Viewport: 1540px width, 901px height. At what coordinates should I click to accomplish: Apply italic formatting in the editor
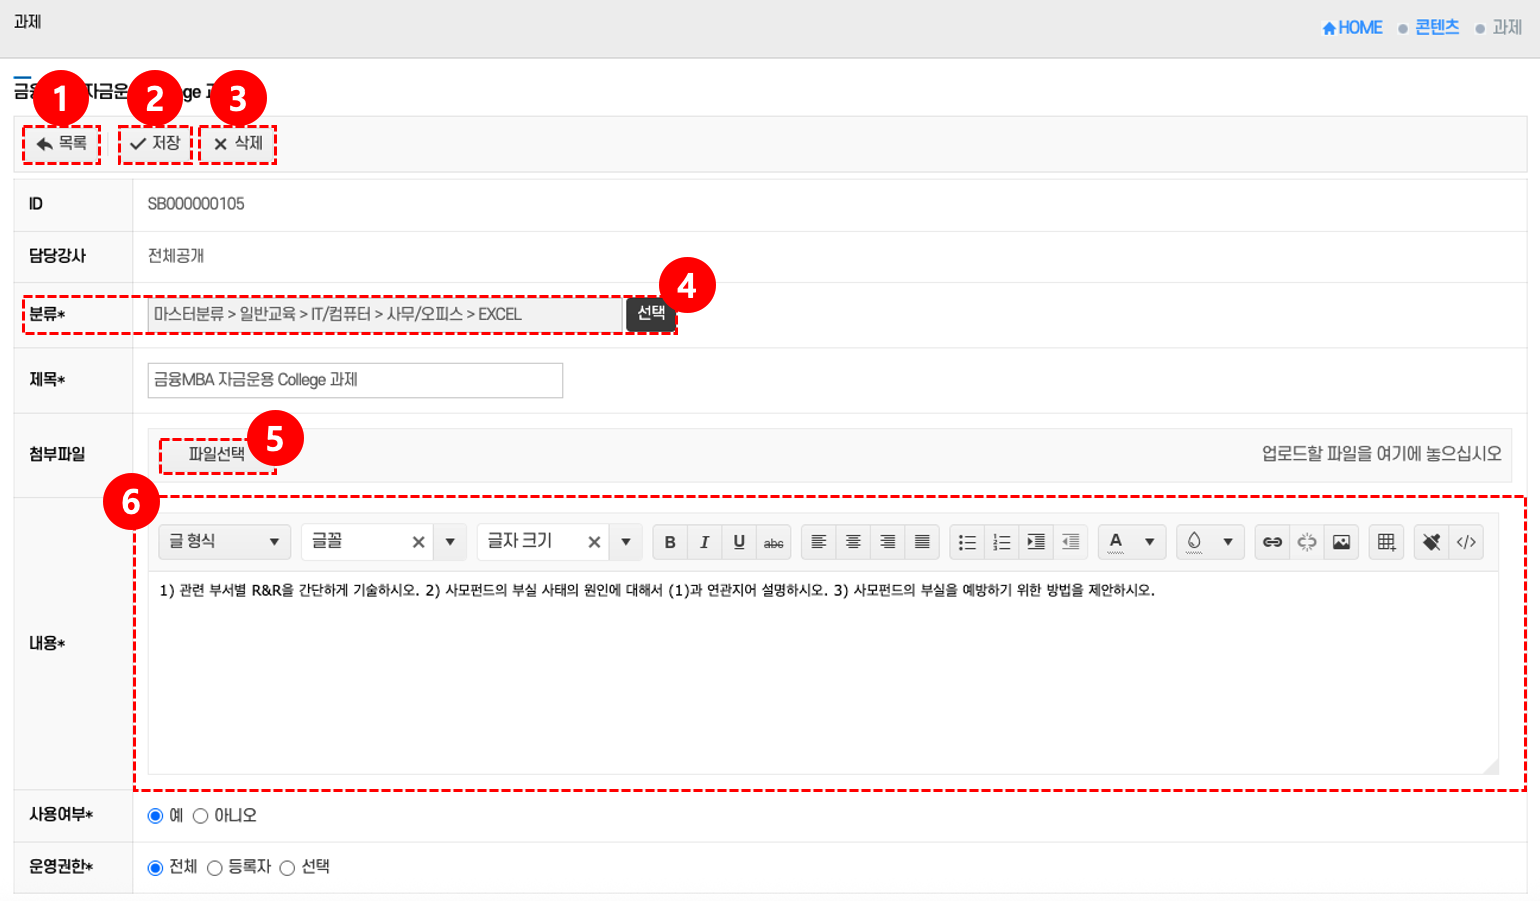(704, 542)
